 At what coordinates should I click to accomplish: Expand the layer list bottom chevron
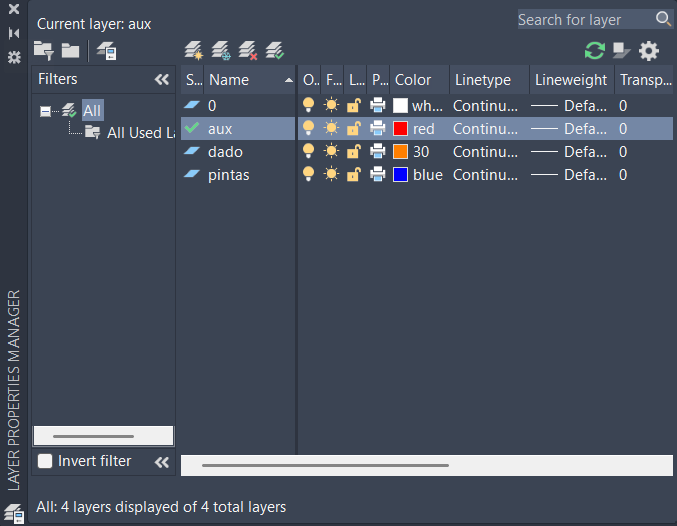[161, 462]
